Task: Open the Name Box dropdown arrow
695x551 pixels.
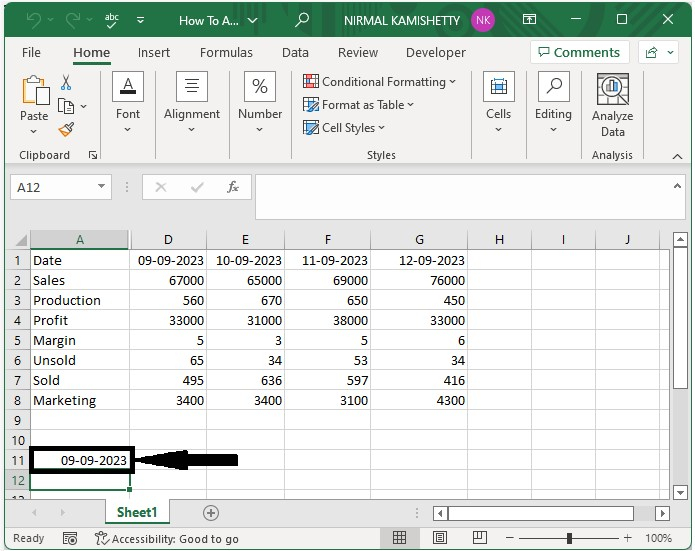Action: pyautogui.click(x=102, y=187)
